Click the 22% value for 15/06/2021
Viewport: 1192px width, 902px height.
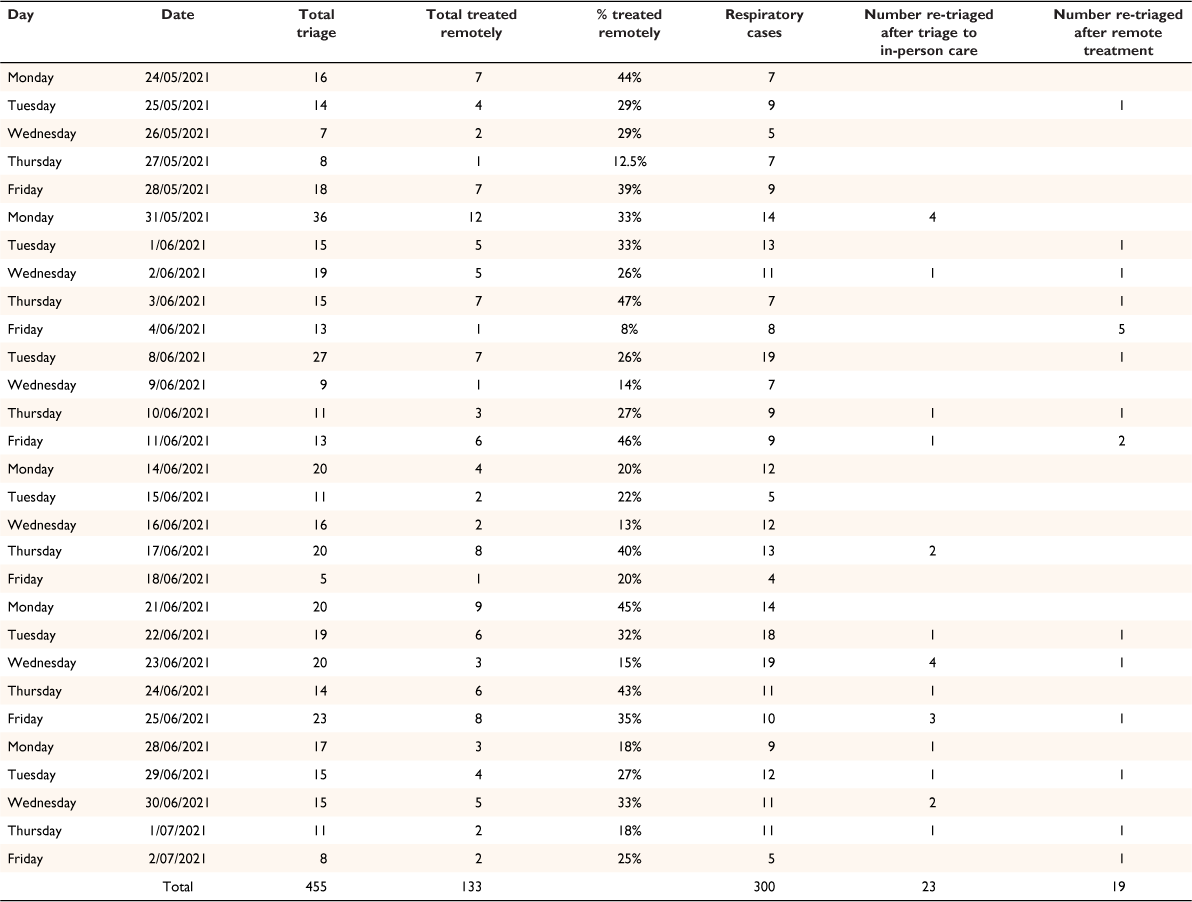(x=629, y=497)
